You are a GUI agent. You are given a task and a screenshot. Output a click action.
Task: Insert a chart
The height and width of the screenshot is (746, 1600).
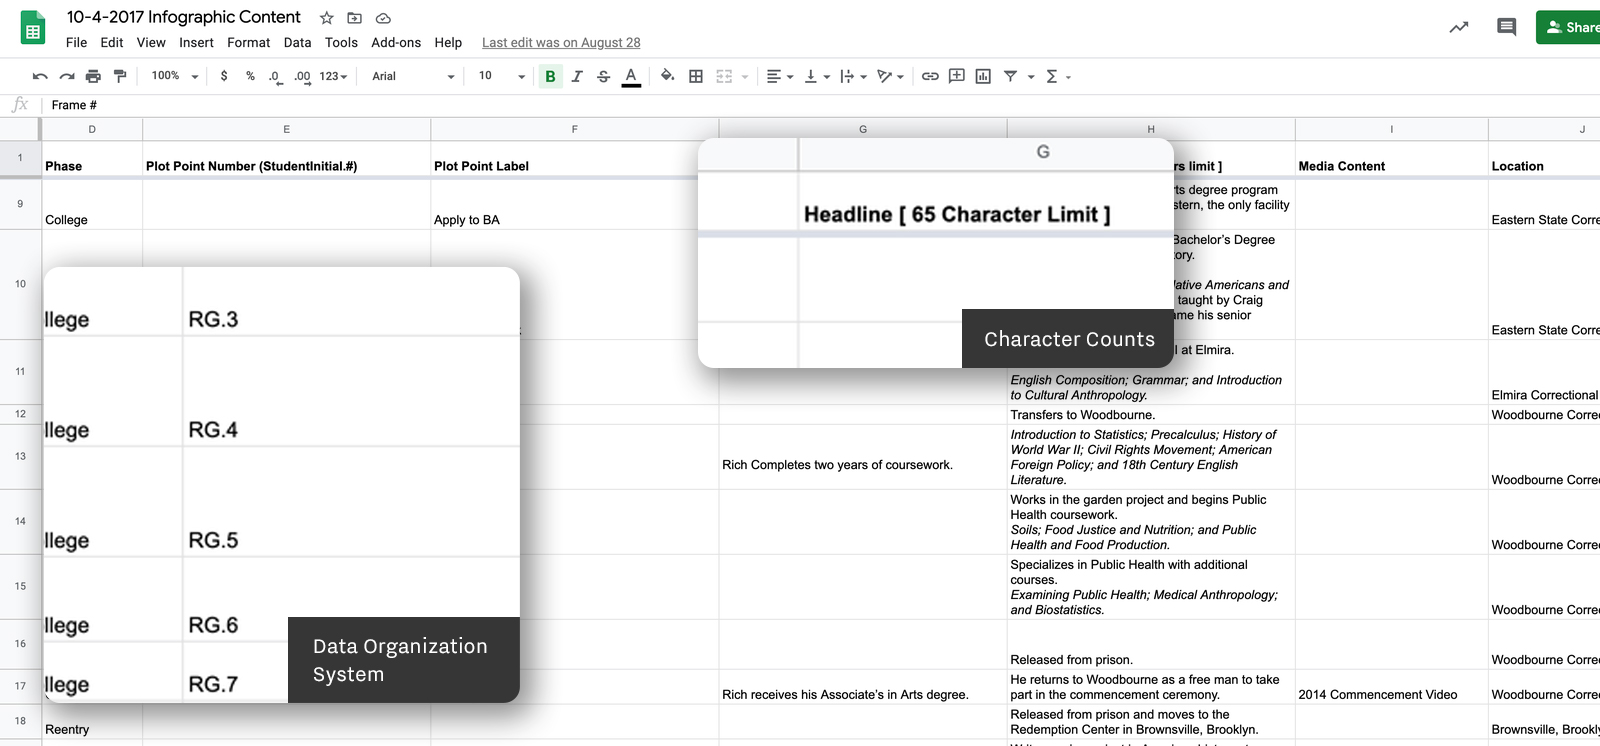[983, 76]
